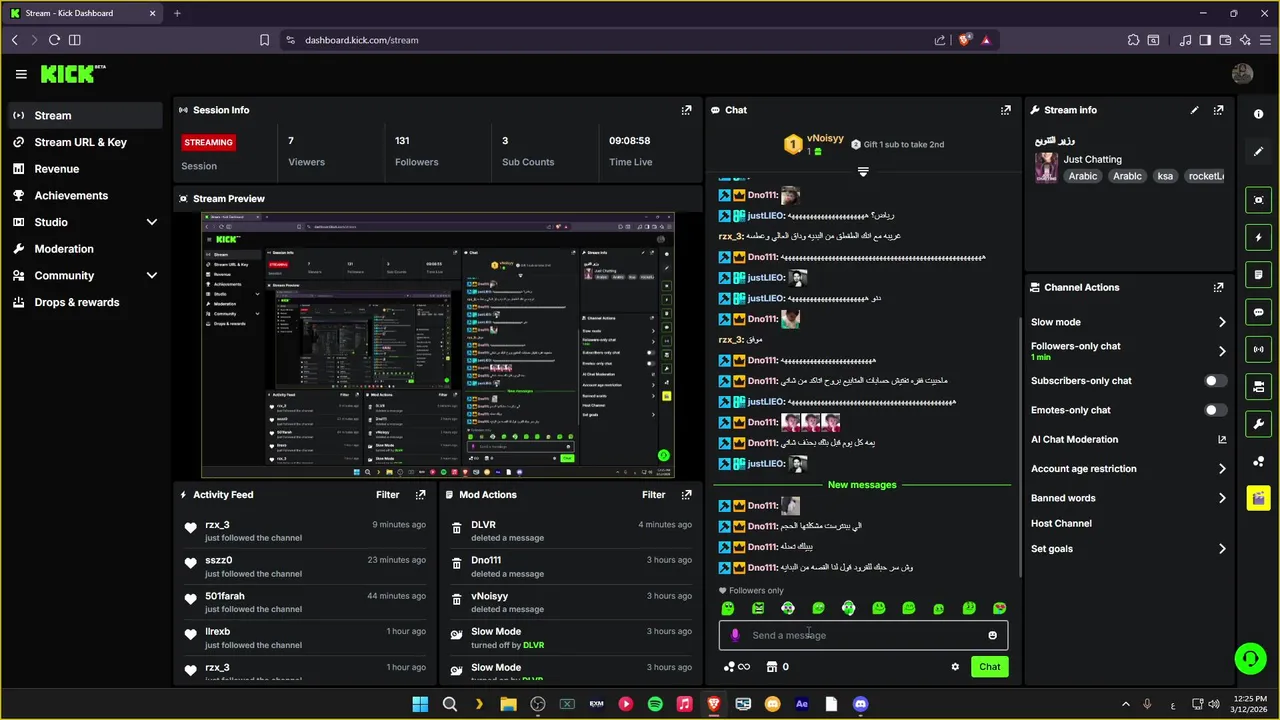Screen dimensions: 1280x720
Task: Click the info icon in right sidebar
Action: (x=1258, y=114)
